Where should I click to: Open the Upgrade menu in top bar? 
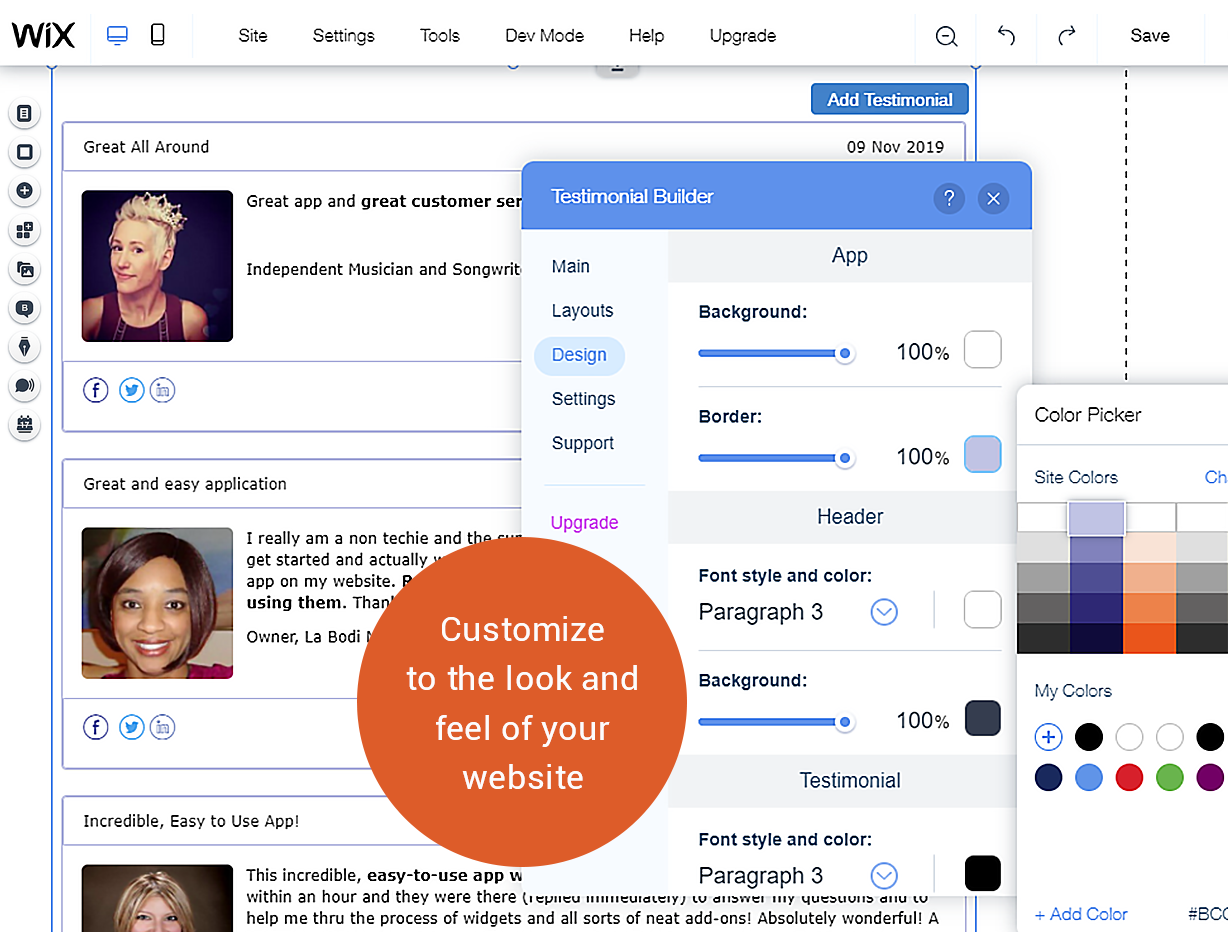click(x=743, y=36)
